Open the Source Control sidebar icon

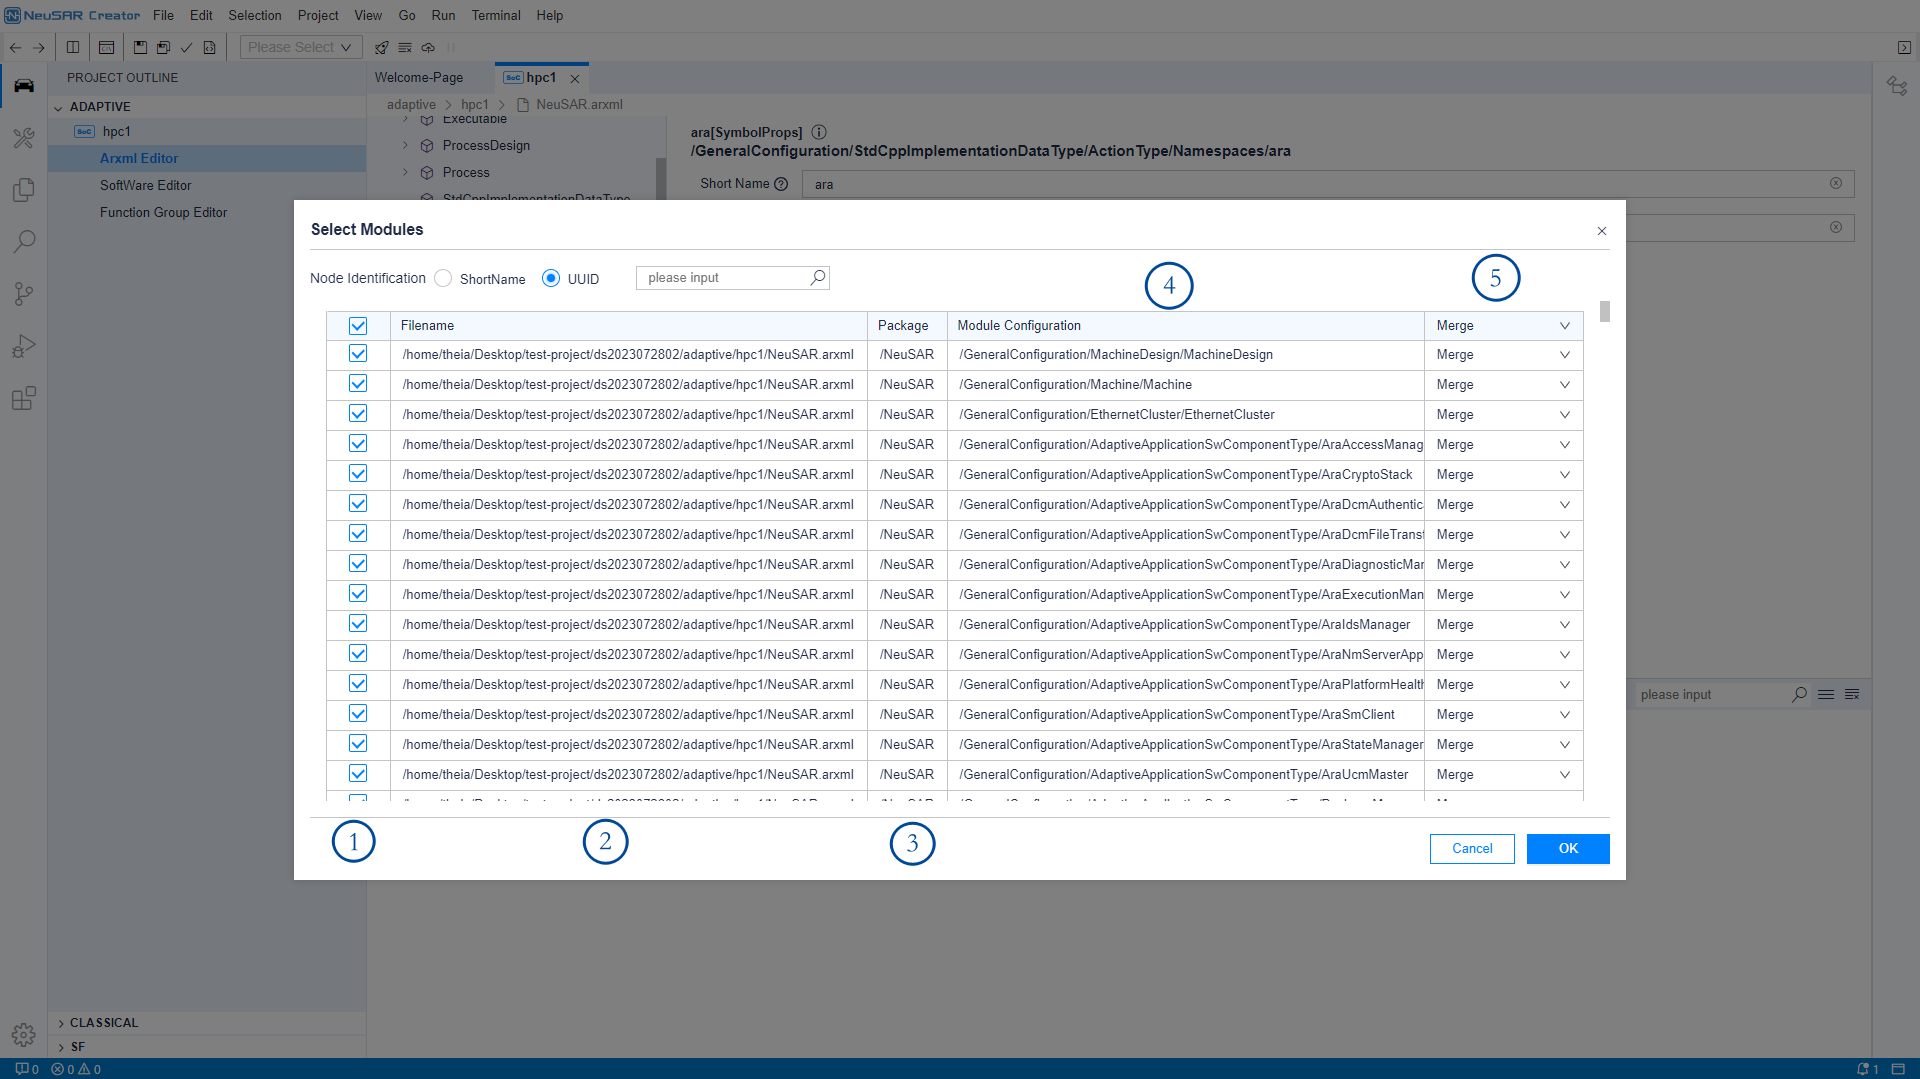tap(24, 294)
